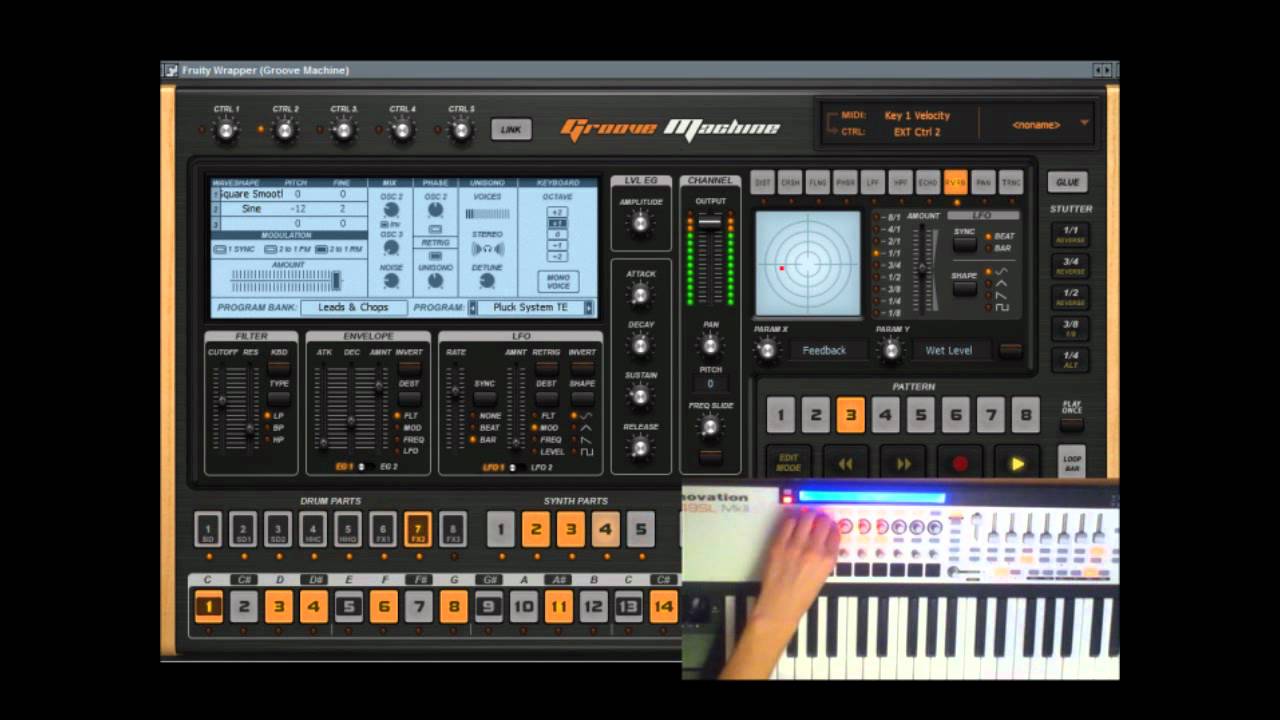Click the XY pad target display
The image size is (1280, 720).
coord(808,264)
